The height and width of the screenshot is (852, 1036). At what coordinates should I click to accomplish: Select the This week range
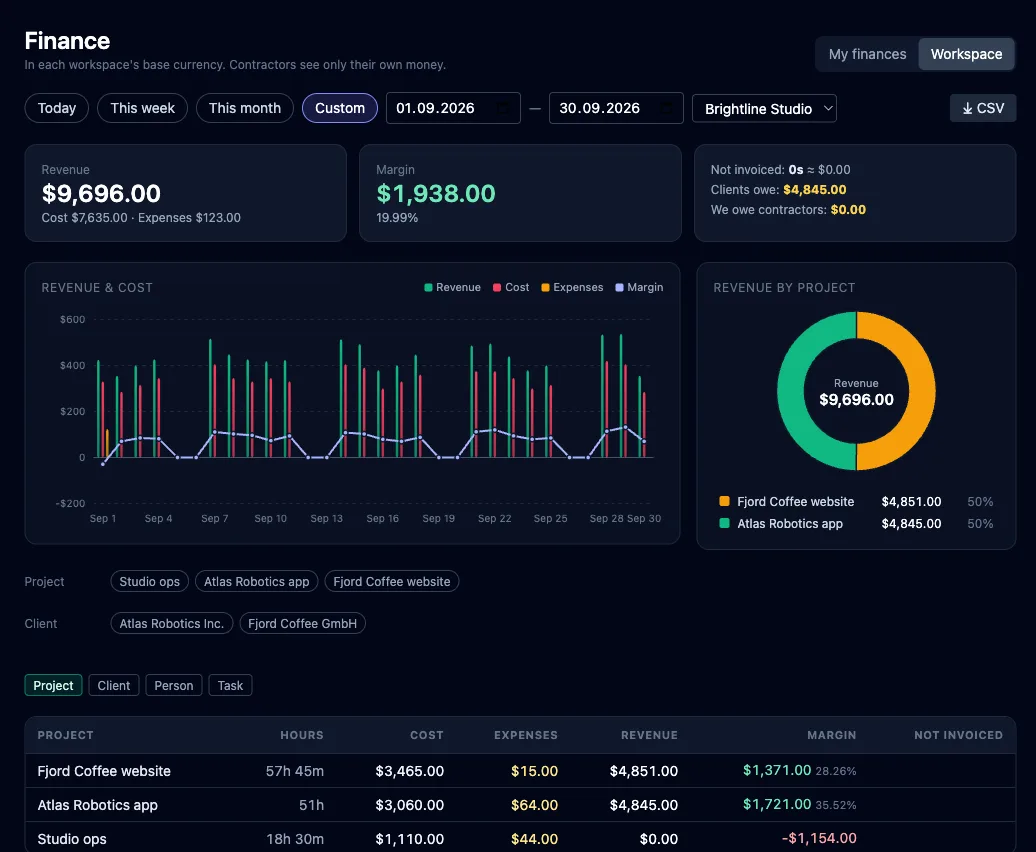pyautogui.click(x=142, y=108)
